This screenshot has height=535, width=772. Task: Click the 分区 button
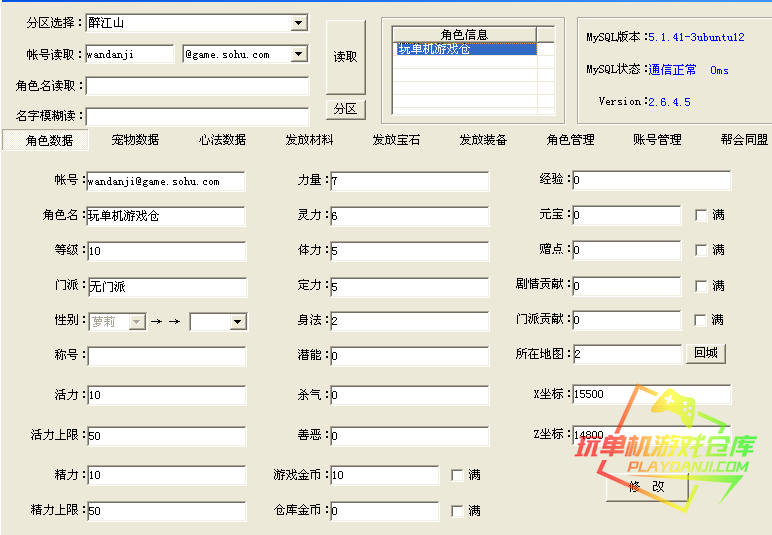coord(345,108)
